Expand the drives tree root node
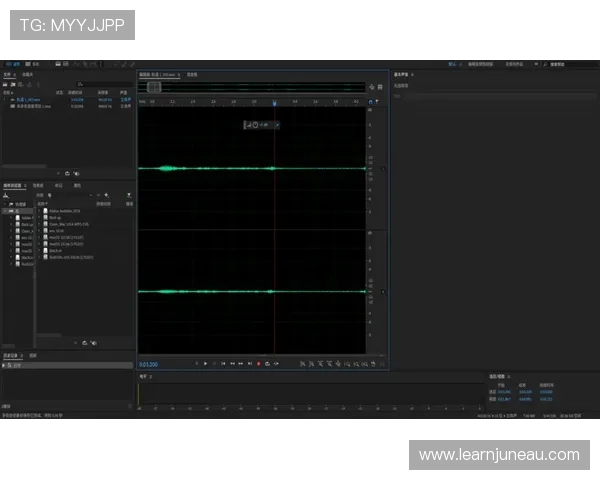 [x=4, y=211]
